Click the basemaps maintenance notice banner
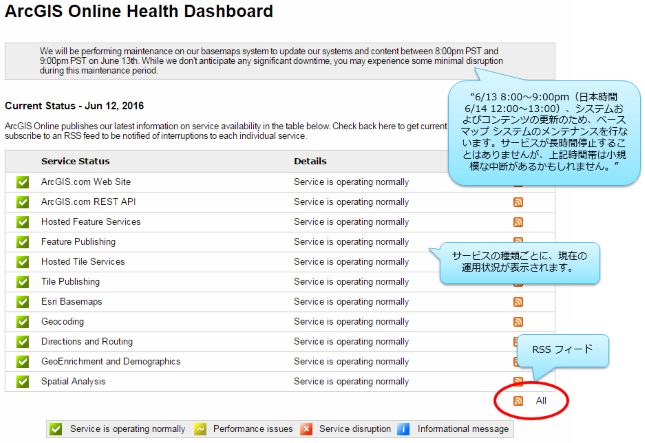Screen dimensions: 645x443 point(280,61)
